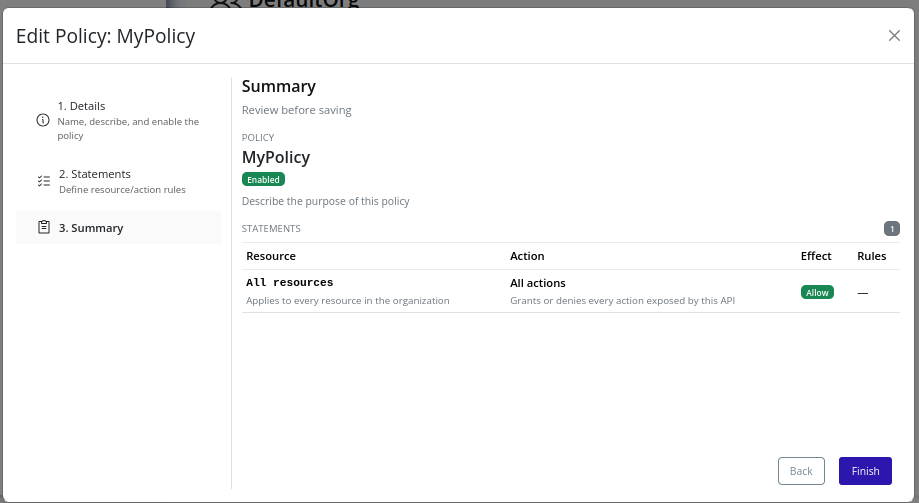Click the 'Edit Policy: MyPolicy' dialog title

105,36
